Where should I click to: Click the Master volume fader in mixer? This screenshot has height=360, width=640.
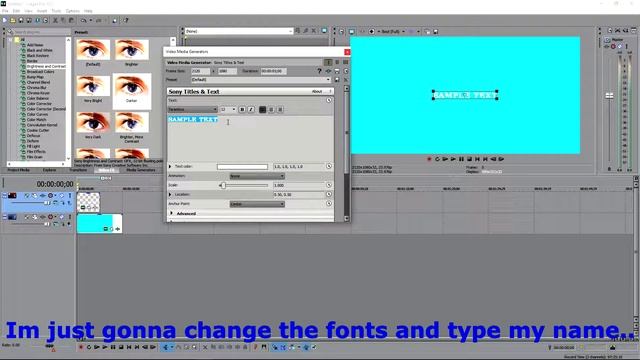click(x=609, y=96)
